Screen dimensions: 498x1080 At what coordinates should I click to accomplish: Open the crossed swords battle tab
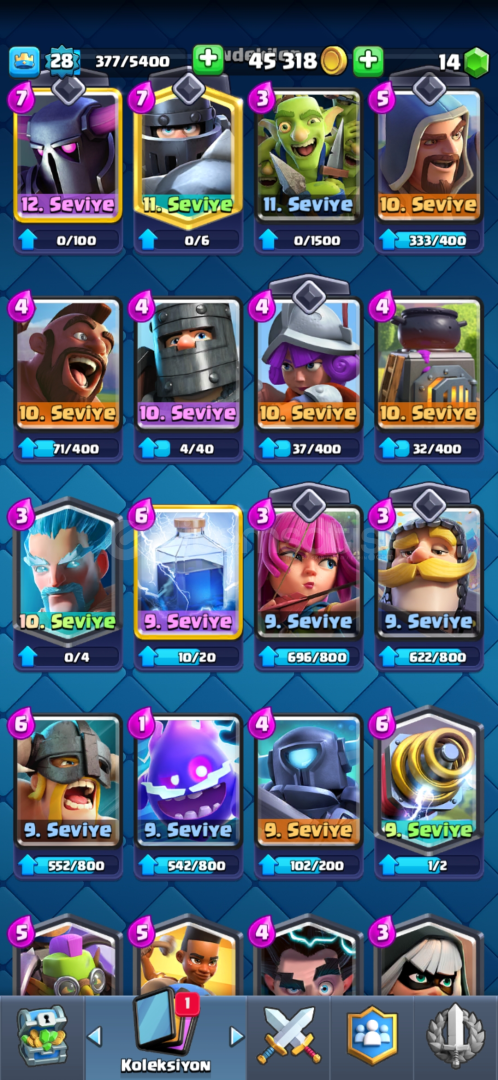pos(289,1035)
